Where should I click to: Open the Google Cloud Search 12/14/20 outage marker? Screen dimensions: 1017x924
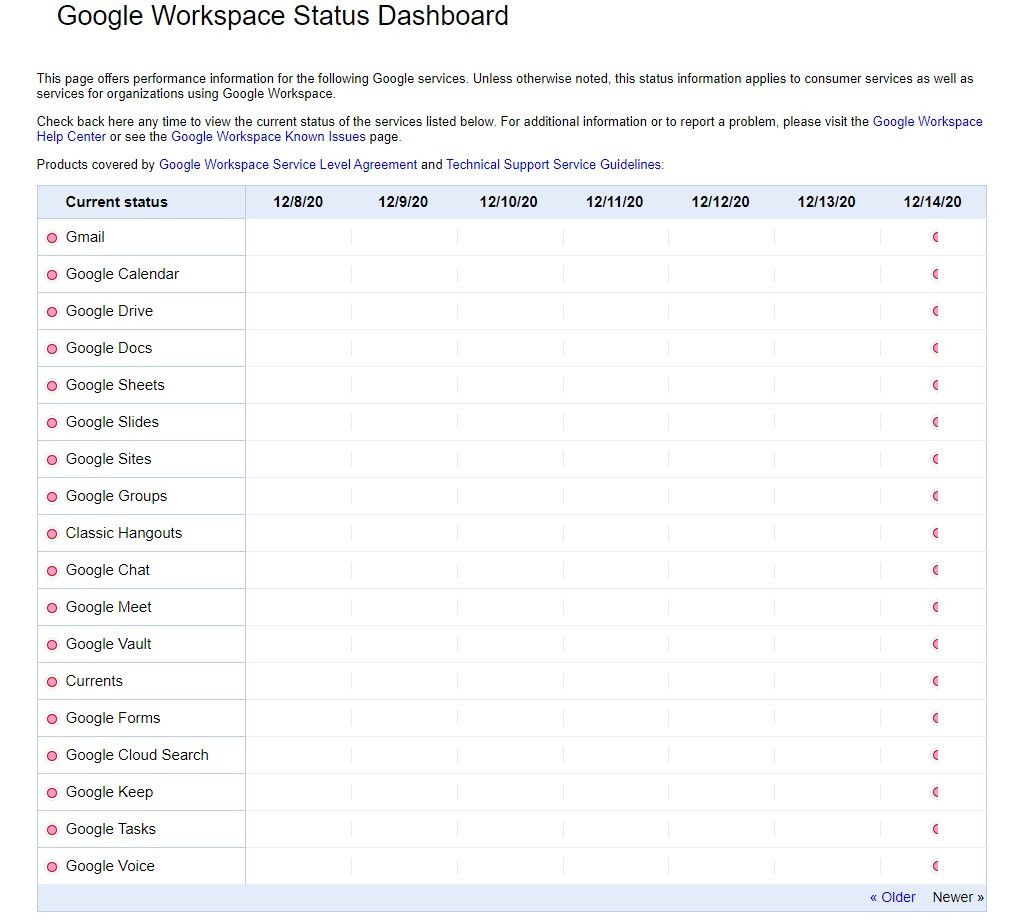tap(935, 754)
